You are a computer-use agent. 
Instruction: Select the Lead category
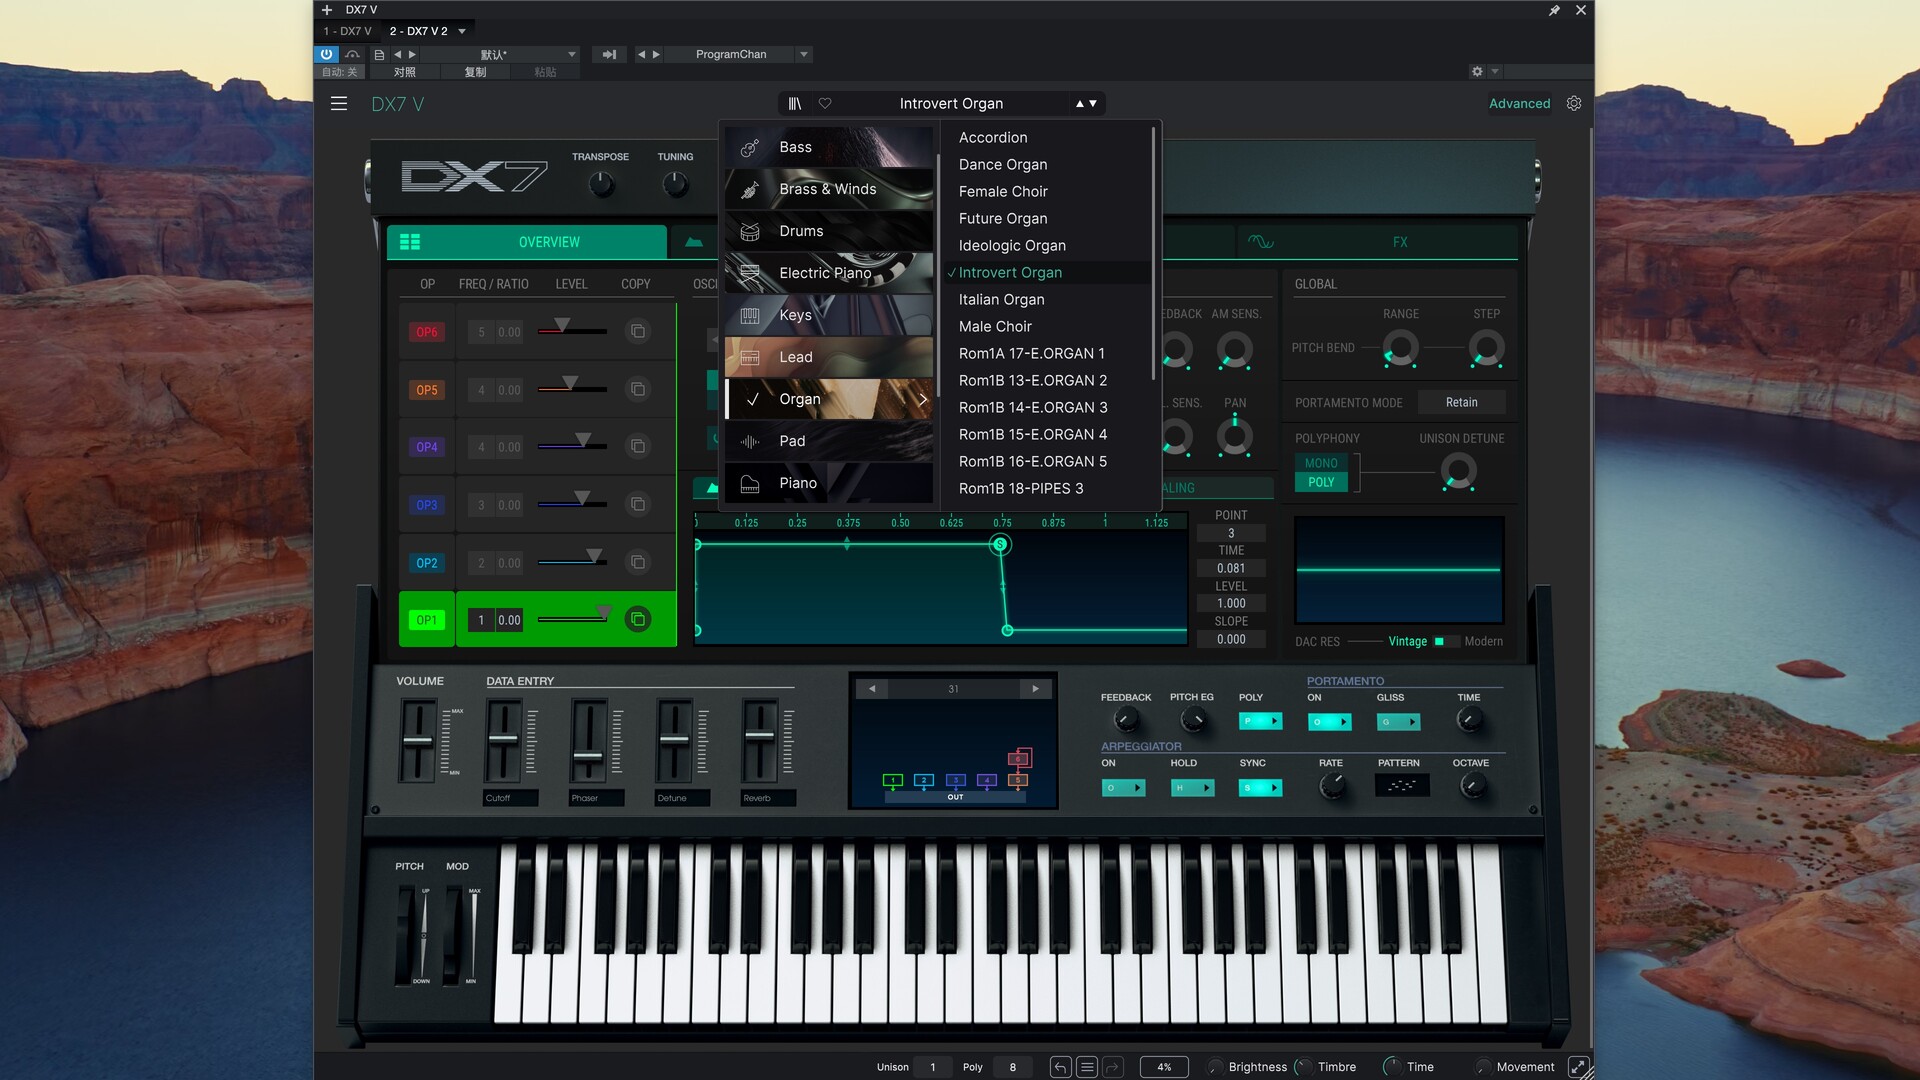click(x=829, y=357)
